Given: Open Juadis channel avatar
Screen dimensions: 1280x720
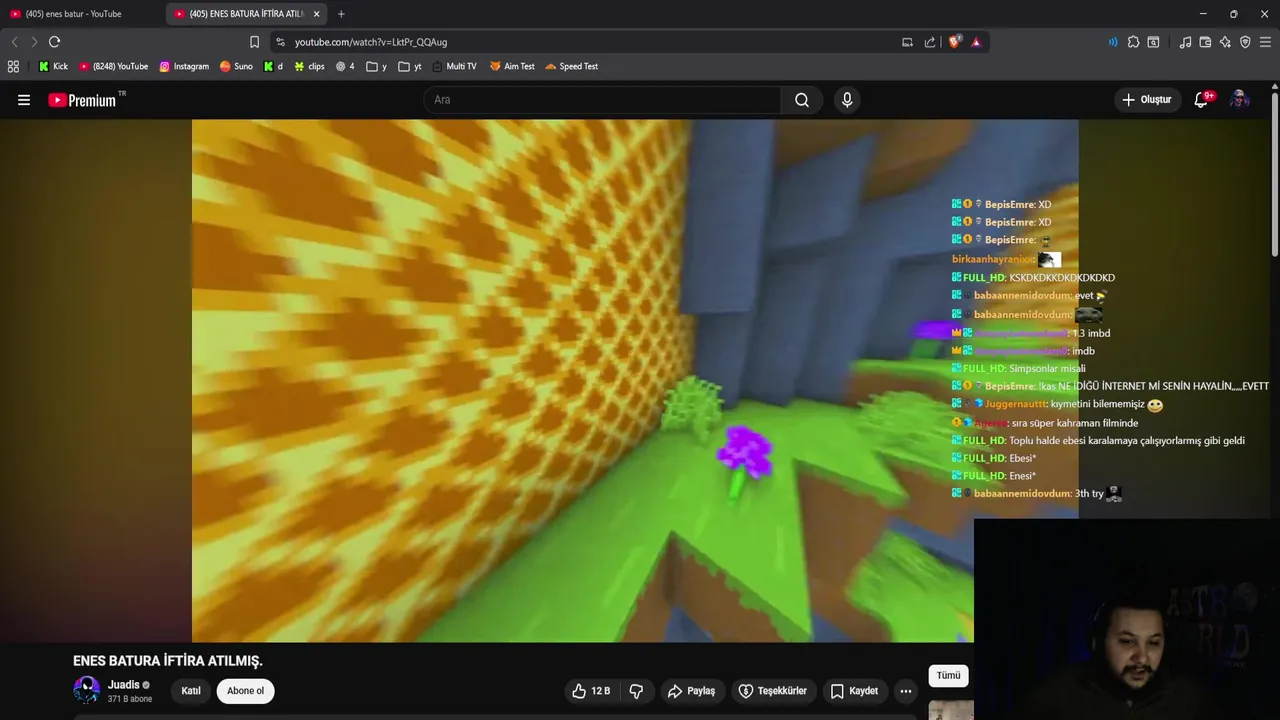Looking at the screenshot, I should coord(87,690).
